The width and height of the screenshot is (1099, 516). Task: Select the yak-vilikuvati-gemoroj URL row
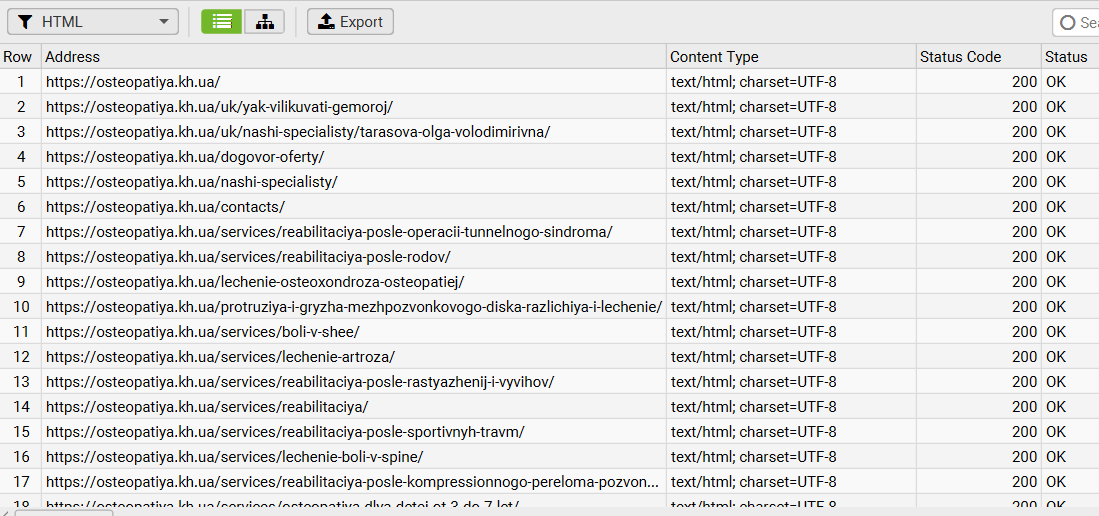coord(219,107)
